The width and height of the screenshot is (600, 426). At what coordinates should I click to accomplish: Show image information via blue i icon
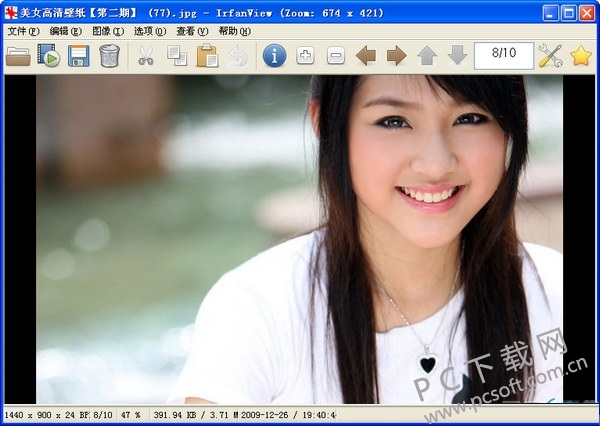(274, 56)
